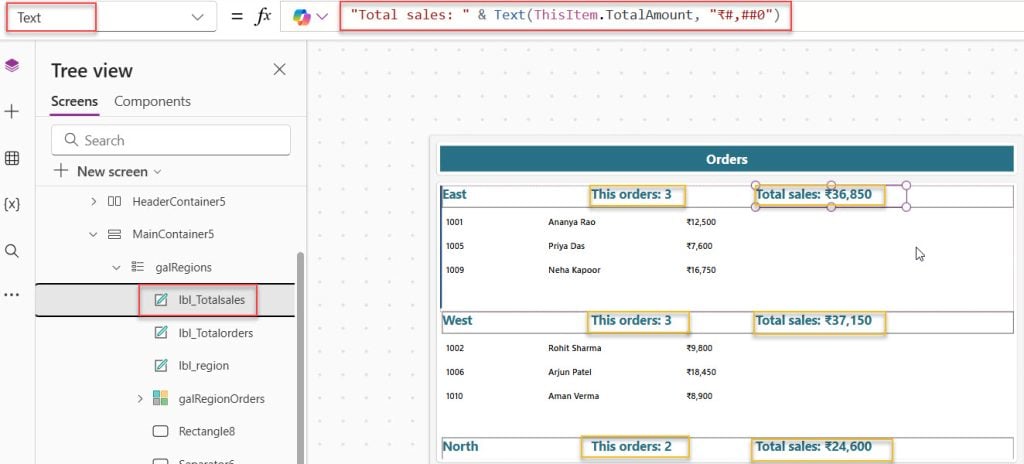The height and width of the screenshot is (464, 1024).
Task: Select the West region label
Action: [x=457, y=320]
